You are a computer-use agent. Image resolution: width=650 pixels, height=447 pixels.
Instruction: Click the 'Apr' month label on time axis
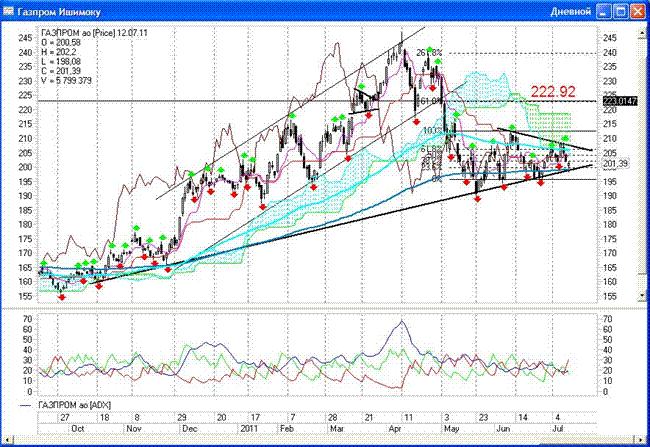coord(395,429)
